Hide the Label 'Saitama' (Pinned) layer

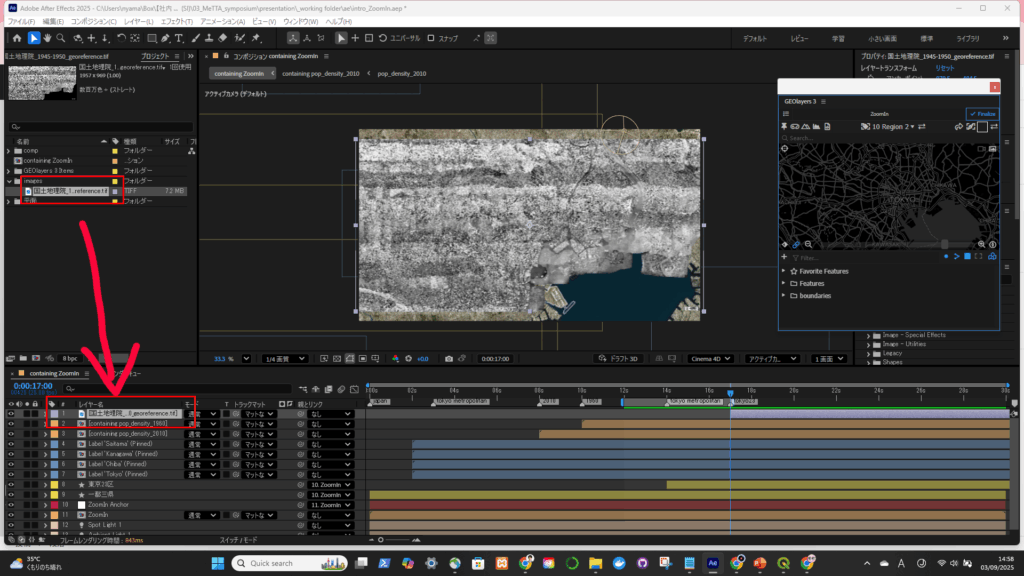tap(11, 444)
